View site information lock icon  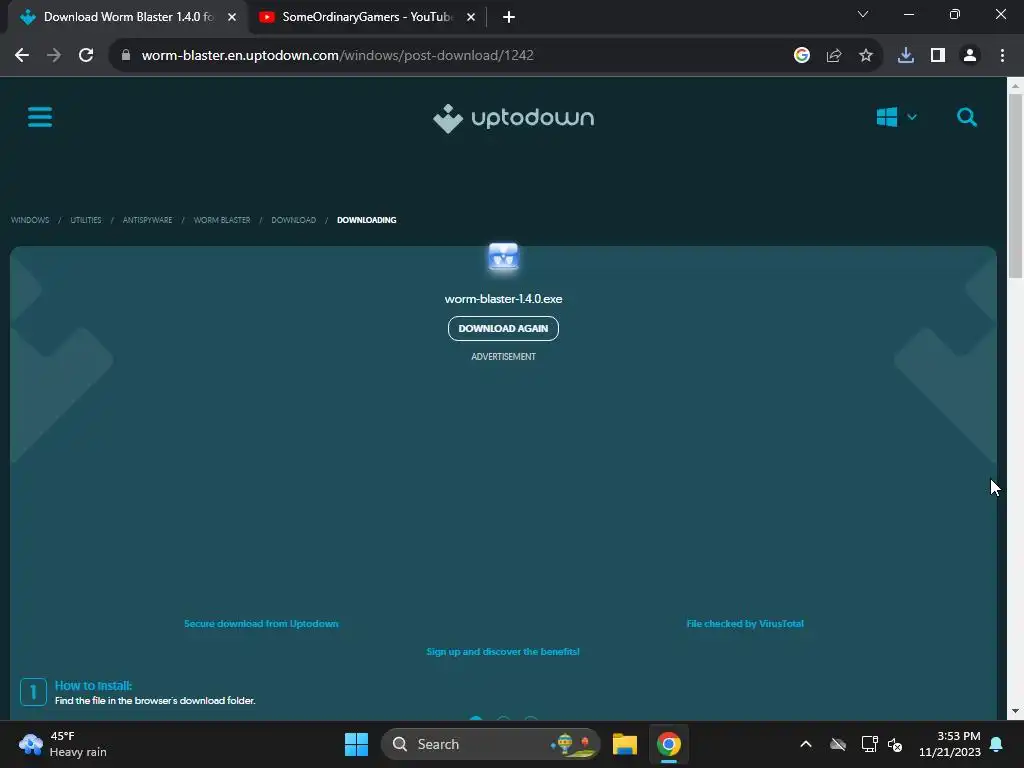coord(126,56)
